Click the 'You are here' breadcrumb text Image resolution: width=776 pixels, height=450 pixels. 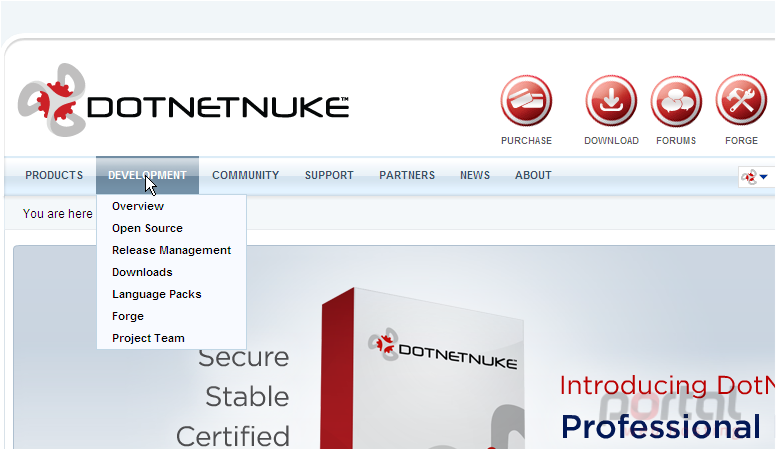pyautogui.click(x=57, y=214)
